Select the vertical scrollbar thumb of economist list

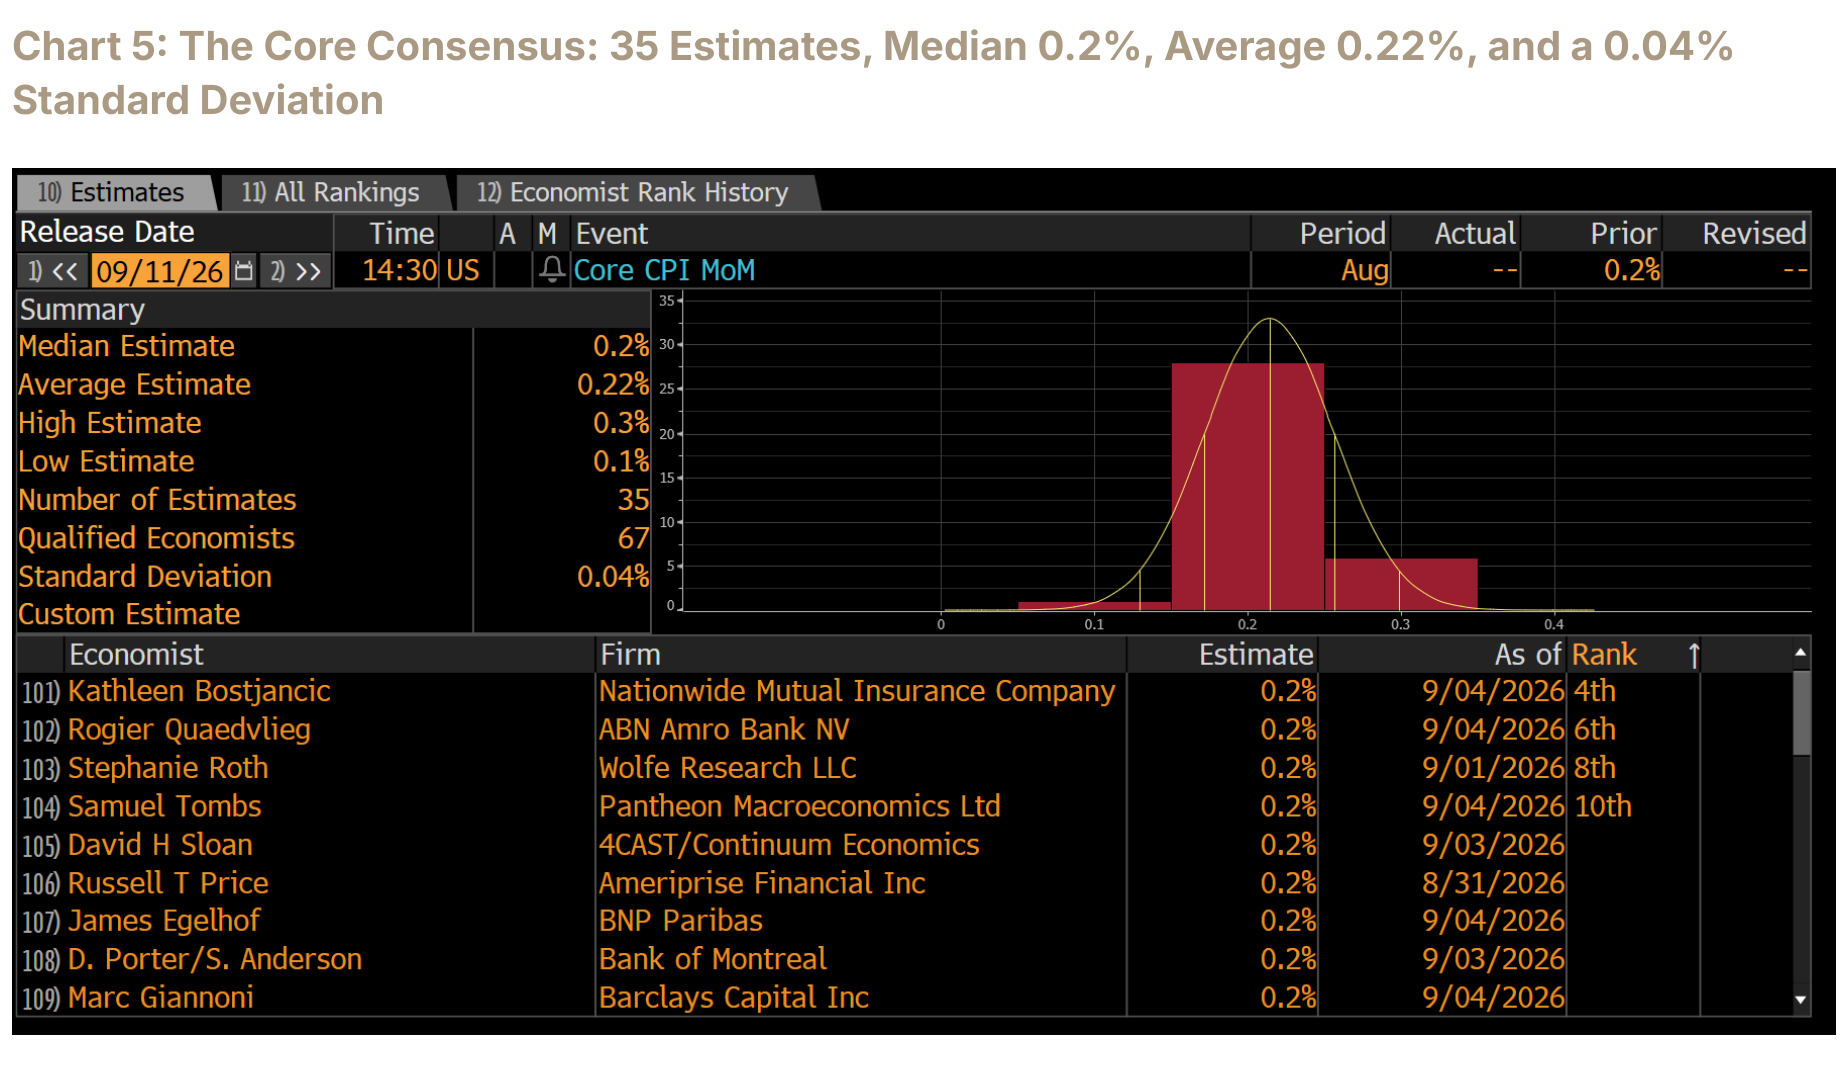point(1801,713)
